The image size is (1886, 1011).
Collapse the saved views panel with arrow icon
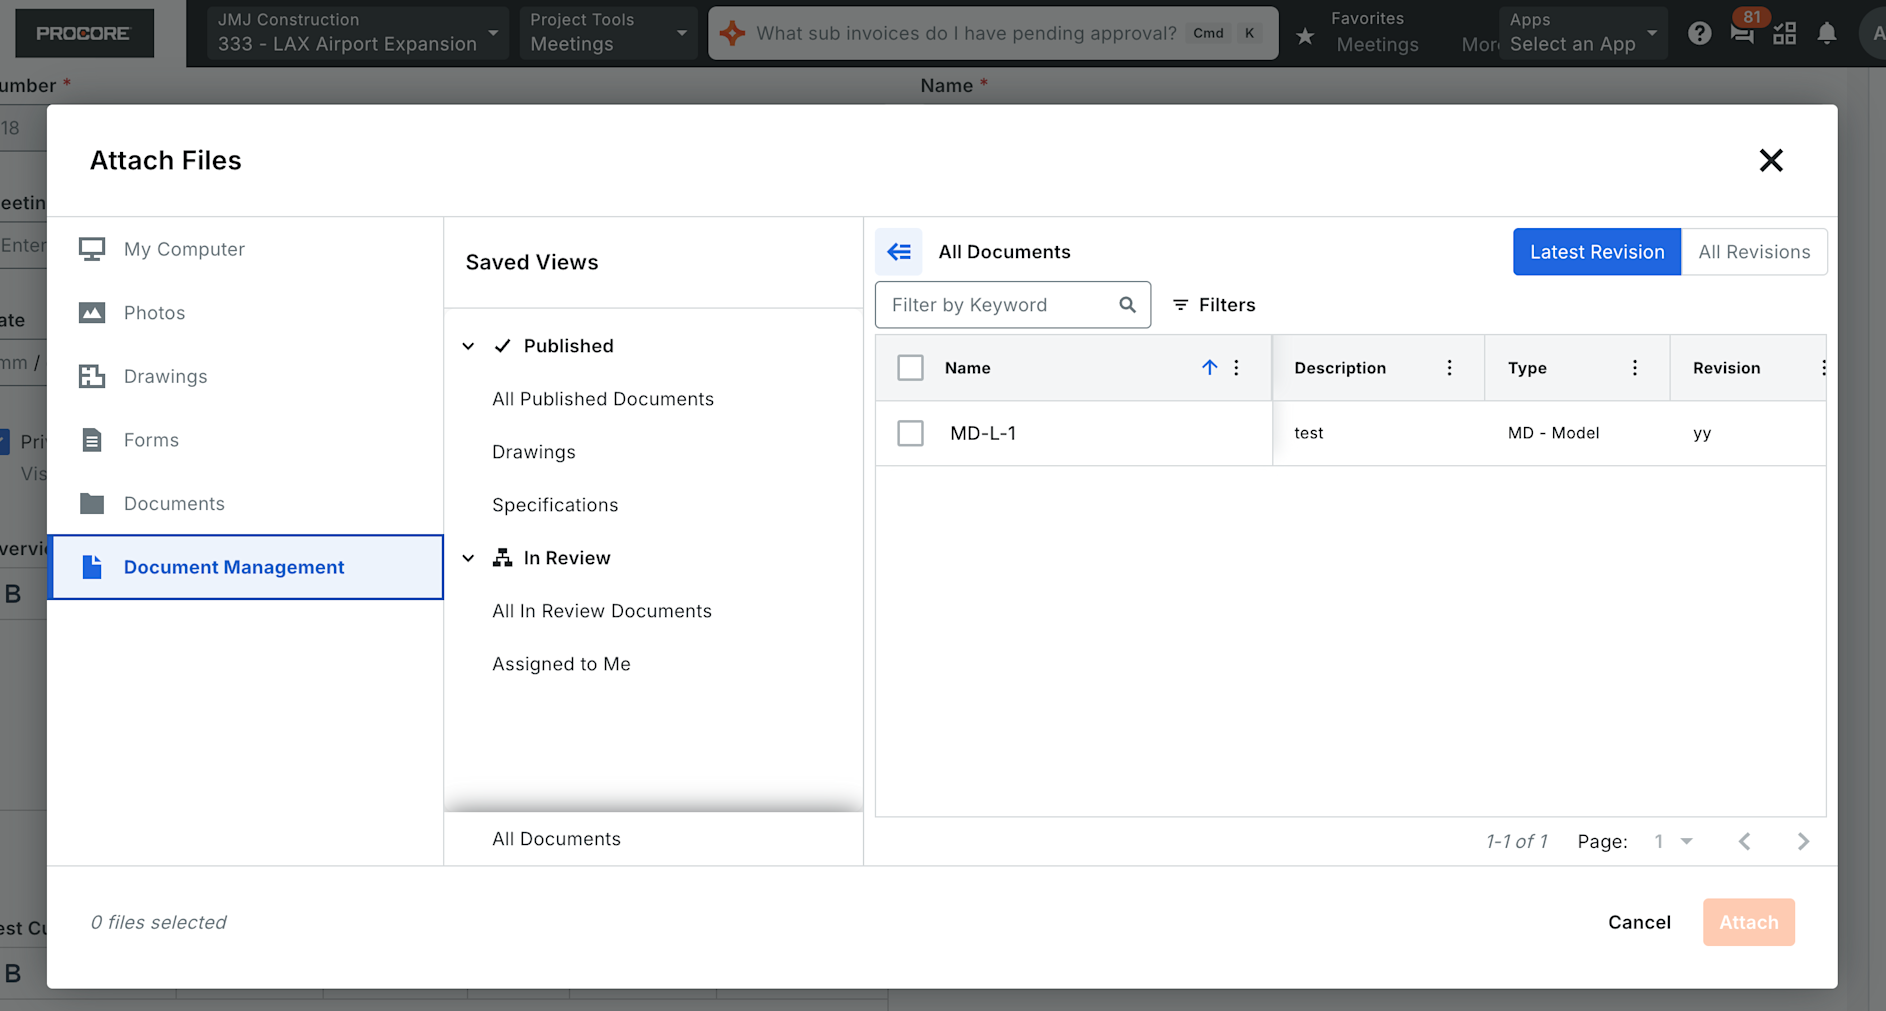(899, 252)
